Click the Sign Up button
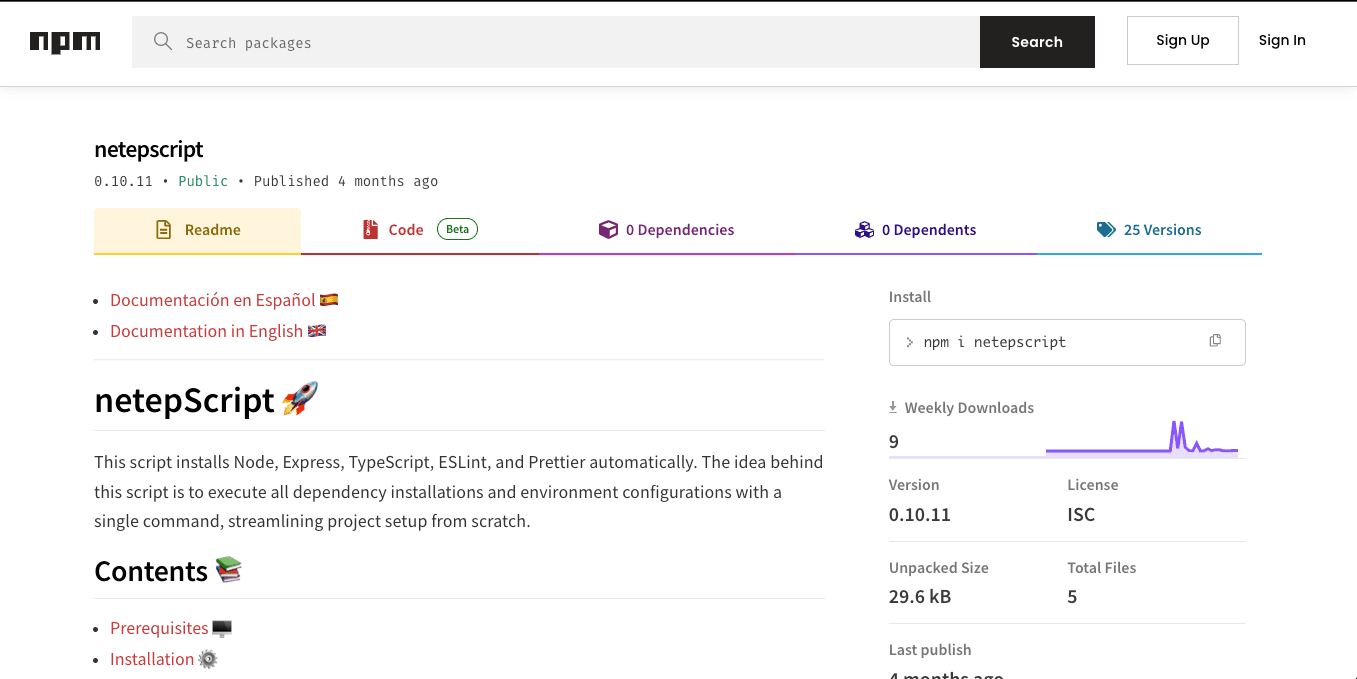 [1183, 41]
